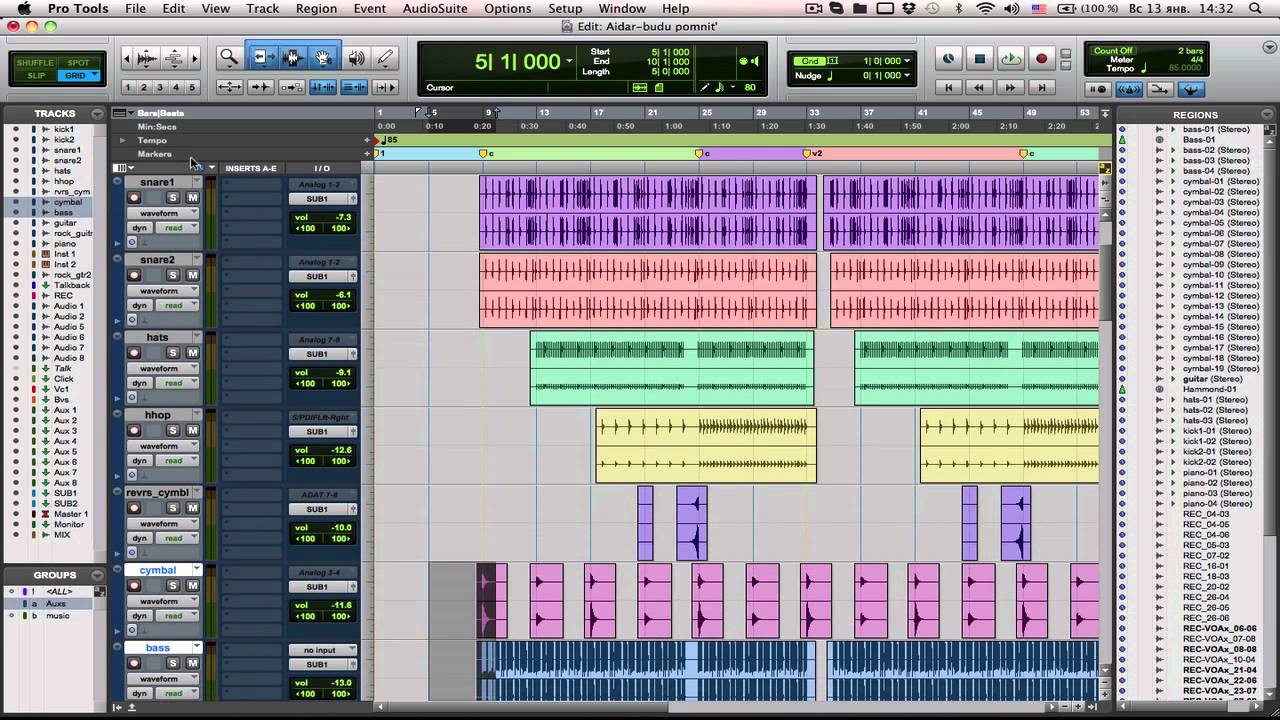
Task: Recall Zoom Preset 3
Action: tap(160, 87)
